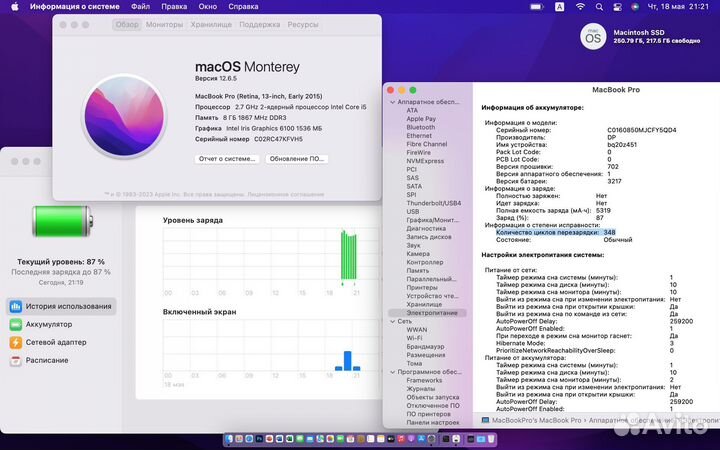Click the Сетевой адаптер sidebar icon

click(16, 342)
